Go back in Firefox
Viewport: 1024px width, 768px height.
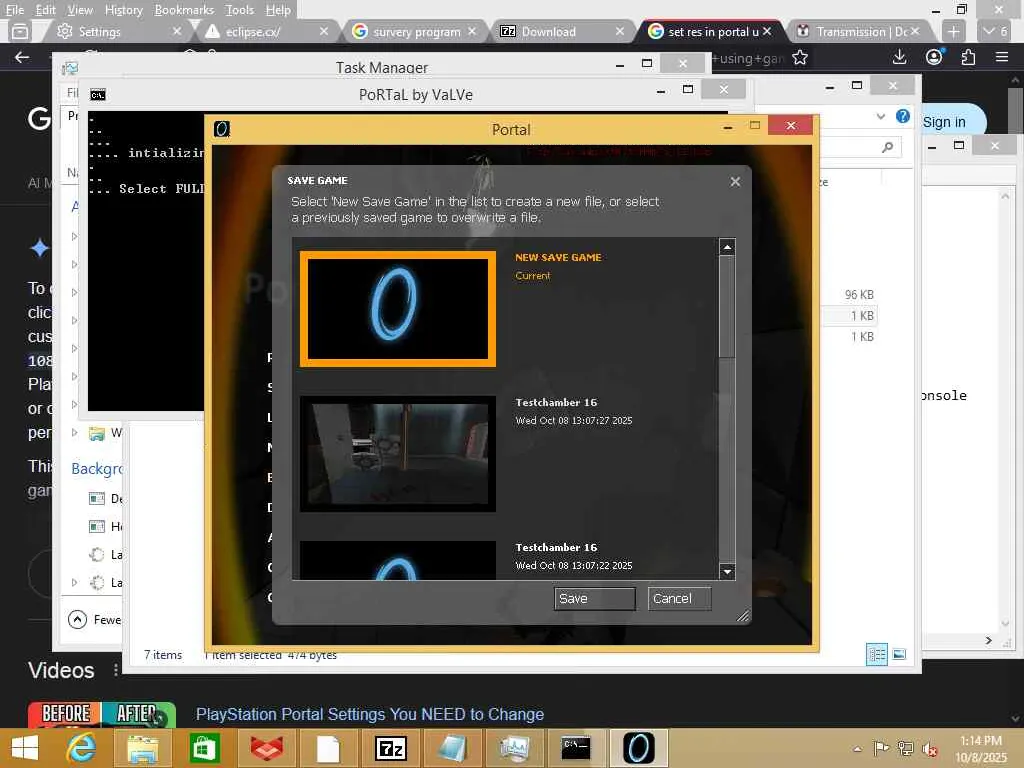point(22,57)
